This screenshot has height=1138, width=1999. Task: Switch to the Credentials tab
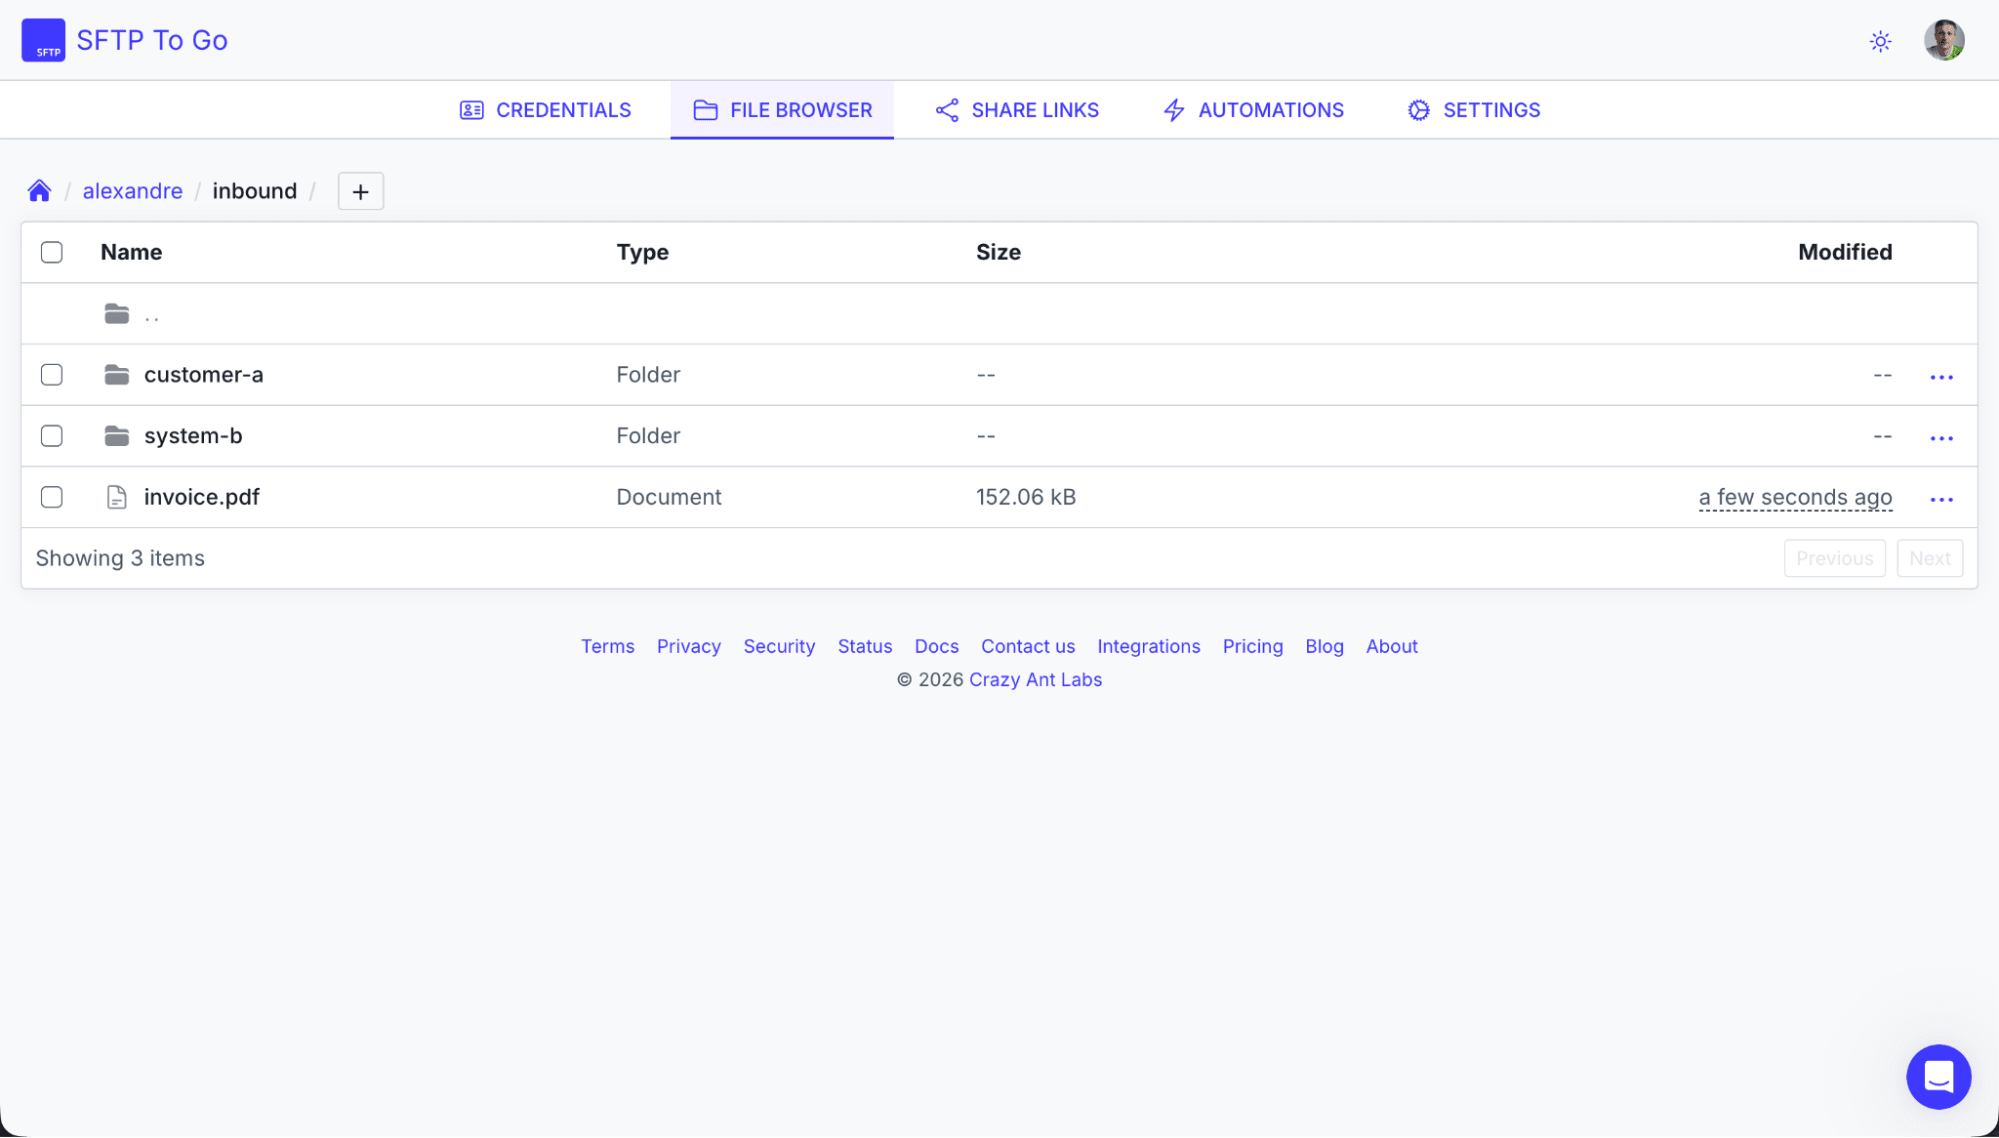pyautogui.click(x=545, y=110)
